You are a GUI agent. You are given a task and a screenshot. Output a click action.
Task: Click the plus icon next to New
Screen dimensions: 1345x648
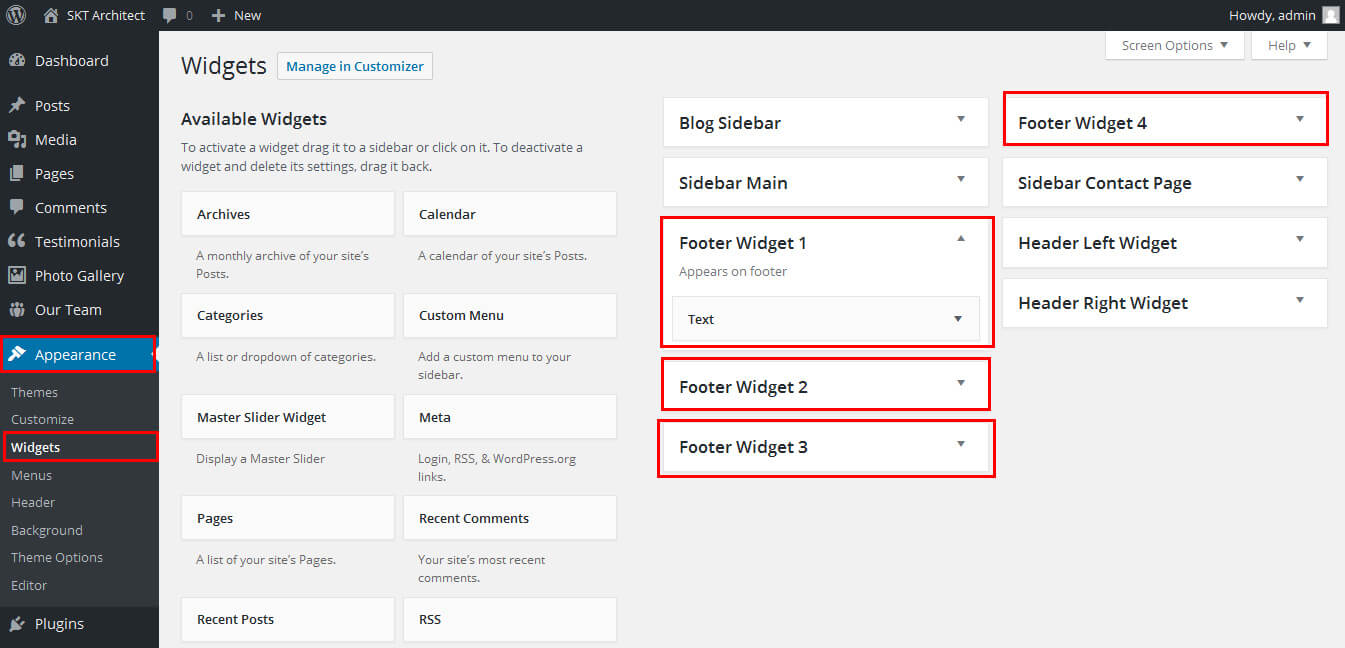tap(219, 15)
